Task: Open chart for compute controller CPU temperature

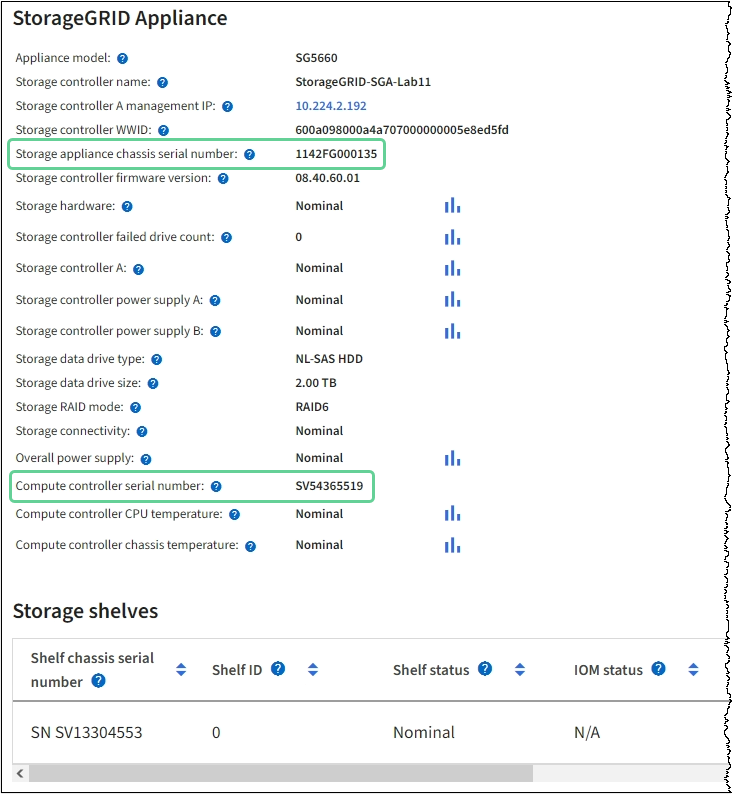Action: [452, 514]
